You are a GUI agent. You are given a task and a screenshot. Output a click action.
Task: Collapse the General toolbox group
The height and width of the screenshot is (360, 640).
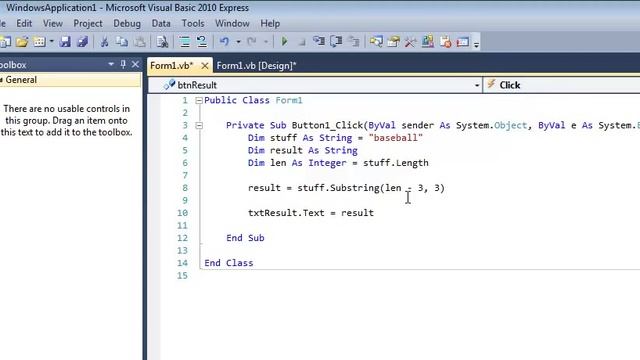(2, 80)
